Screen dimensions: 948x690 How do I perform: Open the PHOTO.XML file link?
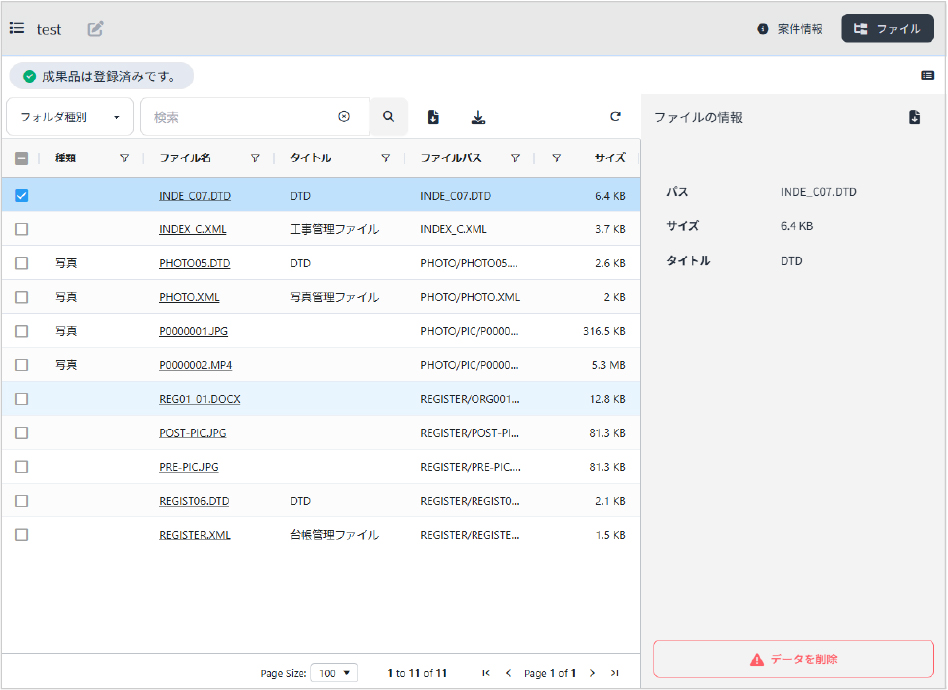coord(189,297)
